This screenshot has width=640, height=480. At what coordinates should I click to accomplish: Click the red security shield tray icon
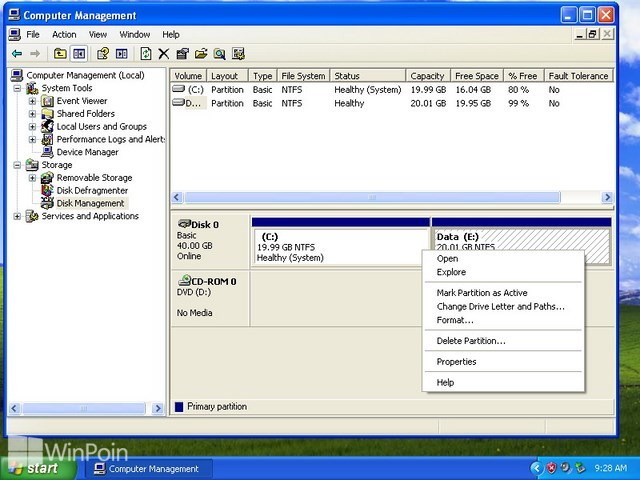[x=552, y=468]
